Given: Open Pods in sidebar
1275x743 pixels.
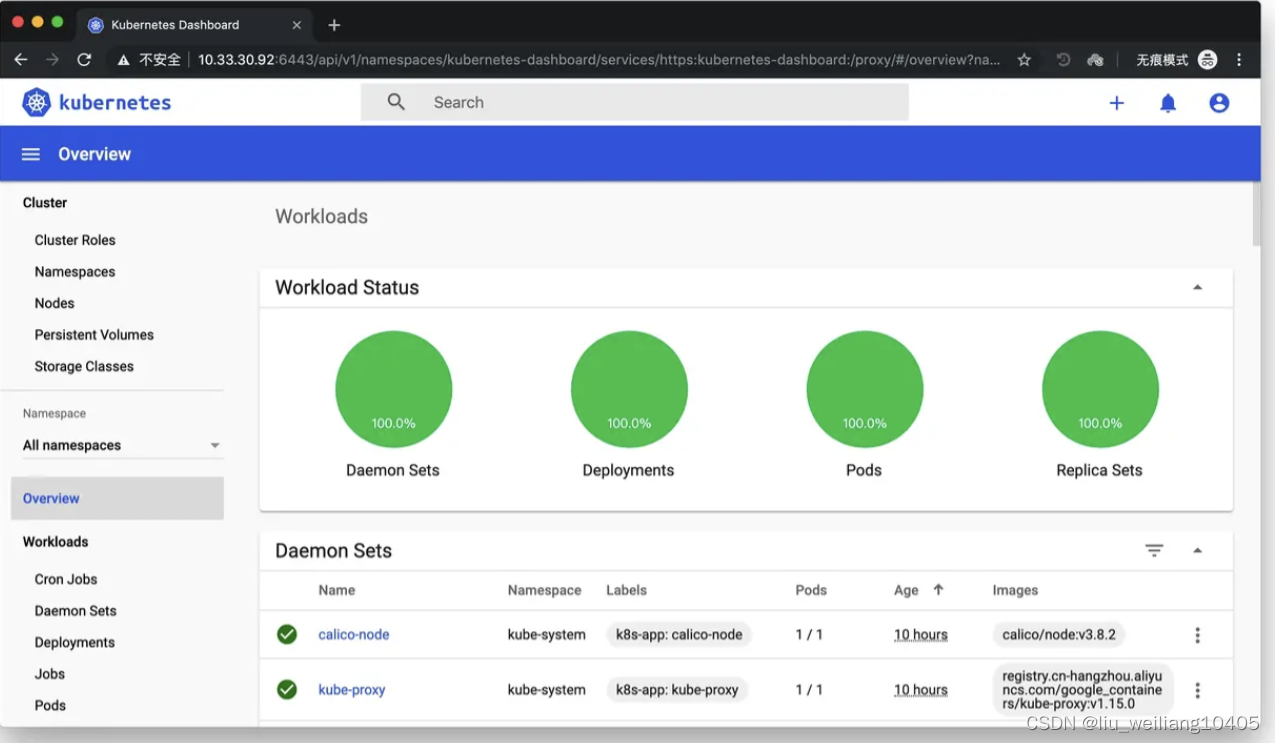Looking at the screenshot, I should [x=50, y=705].
